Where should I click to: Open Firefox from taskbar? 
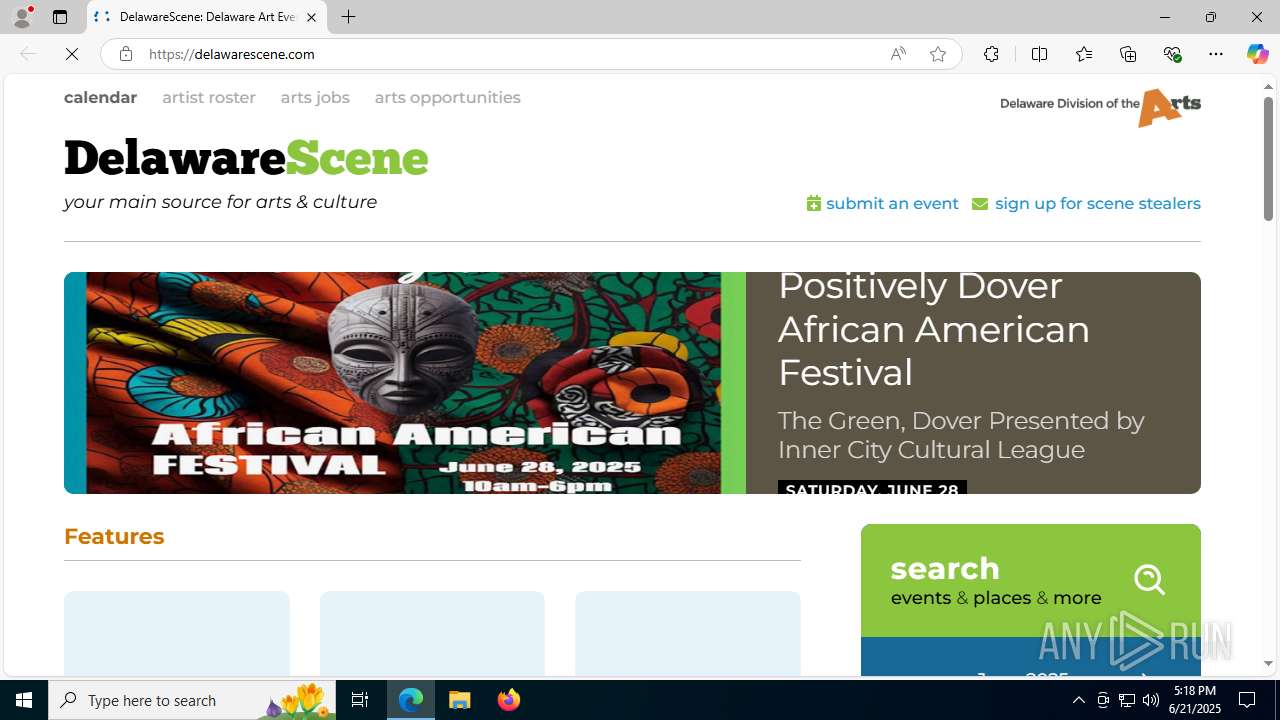pos(508,700)
